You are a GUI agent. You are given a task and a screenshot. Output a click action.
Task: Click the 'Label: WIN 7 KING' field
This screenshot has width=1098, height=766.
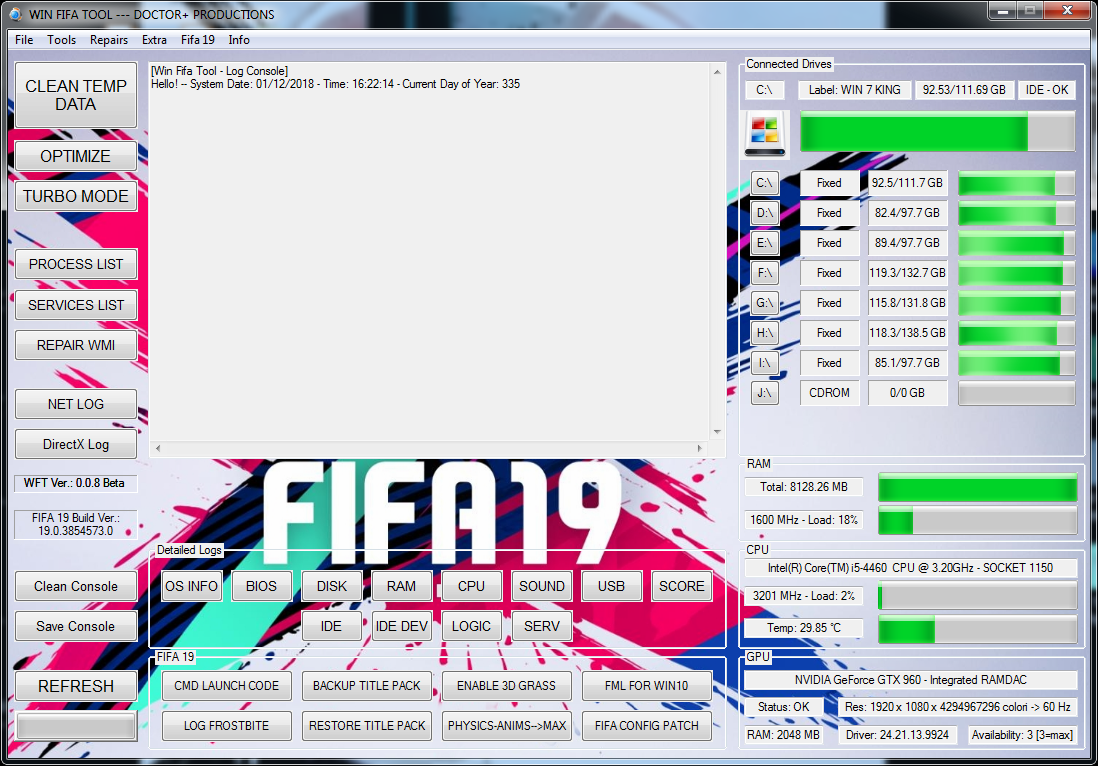854,90
